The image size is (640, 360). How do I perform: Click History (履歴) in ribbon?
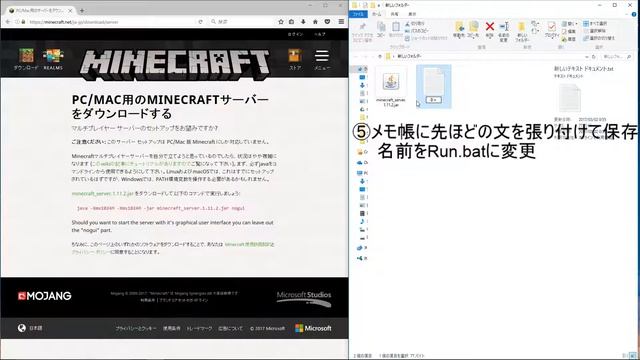click(569, 39)
